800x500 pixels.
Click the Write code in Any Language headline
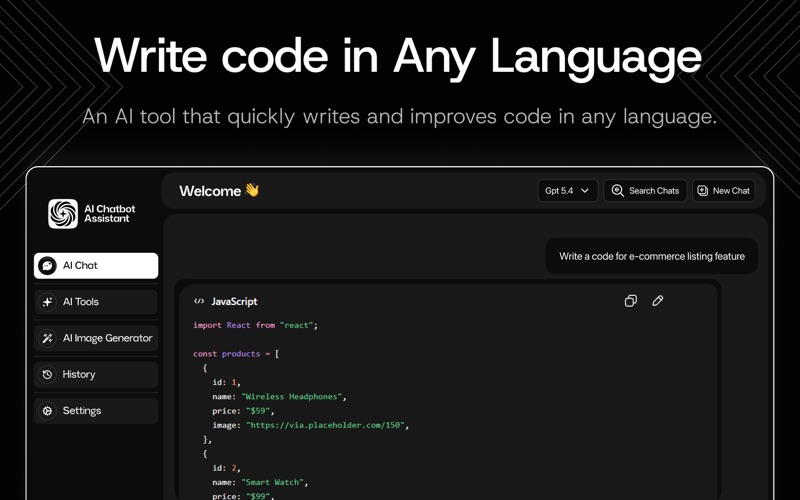pos(398,57)
